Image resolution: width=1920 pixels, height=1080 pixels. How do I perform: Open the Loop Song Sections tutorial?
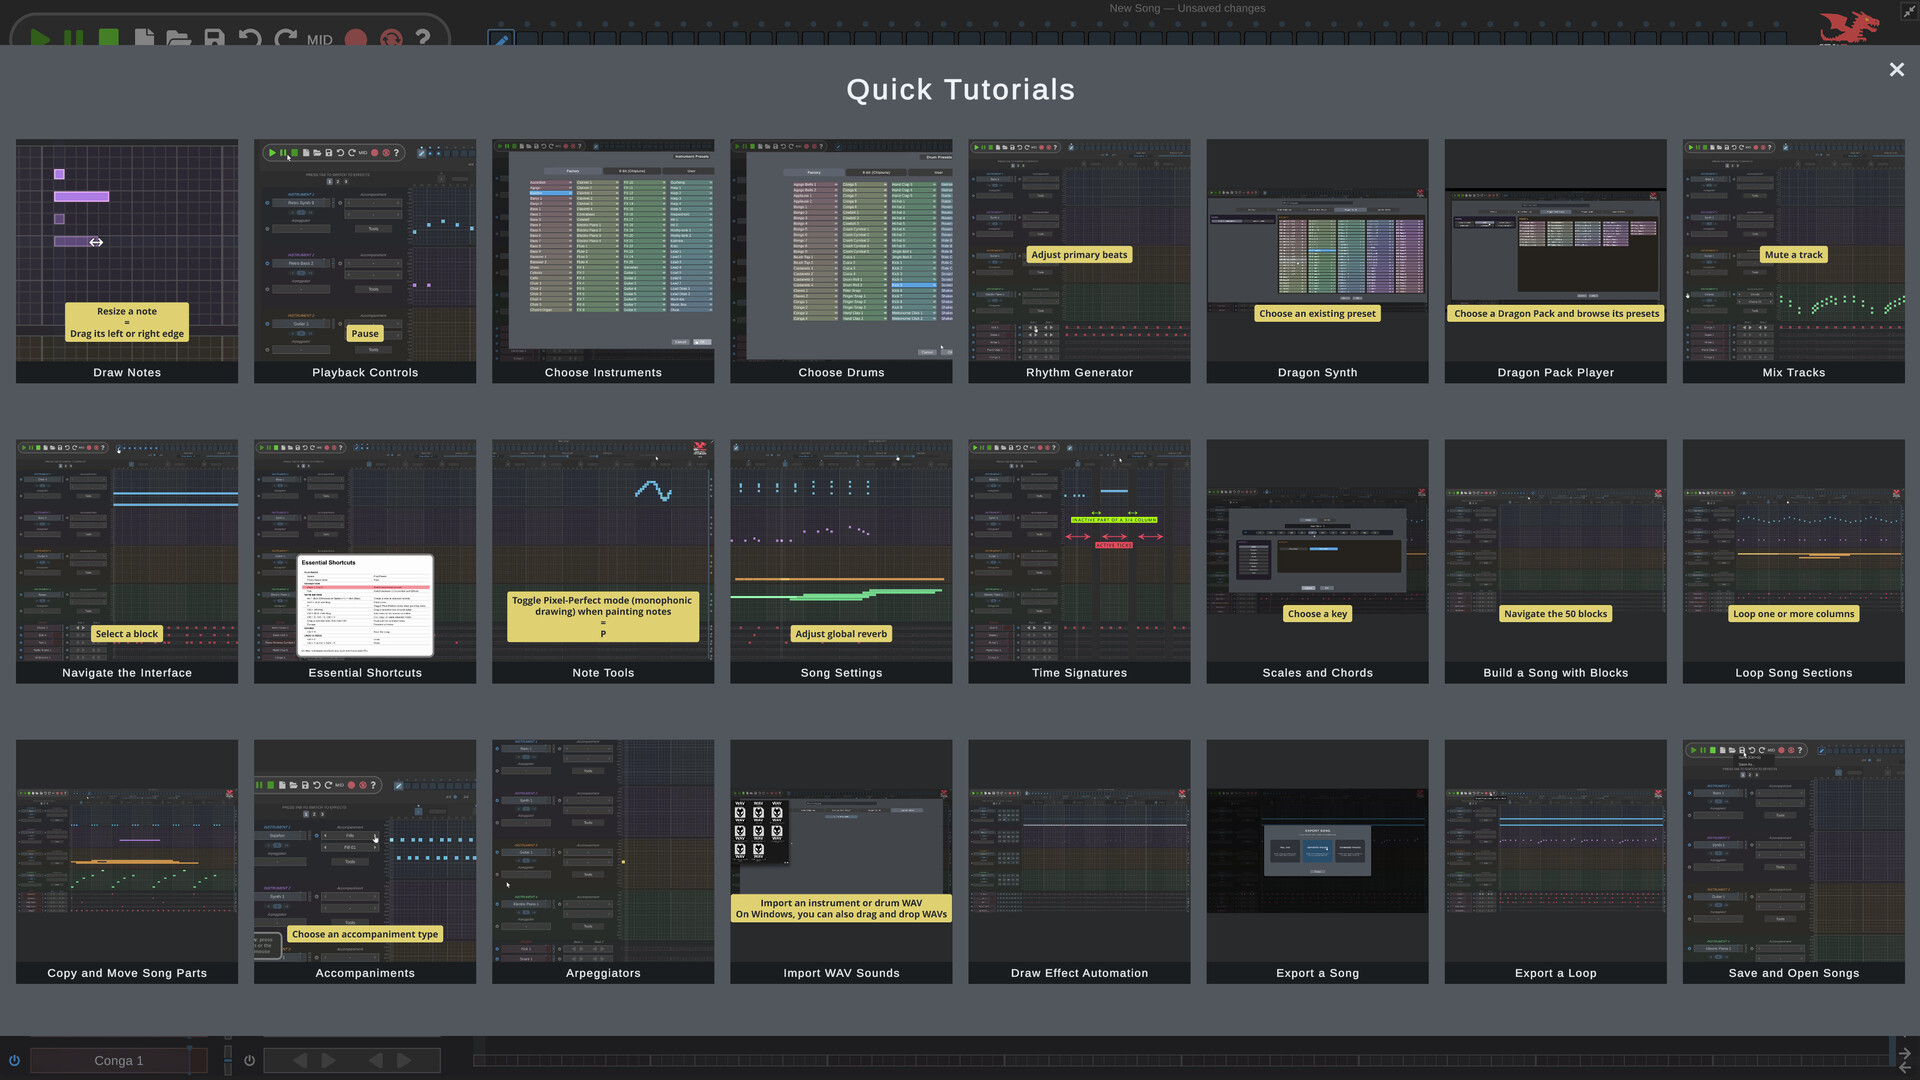point(1793,561)
